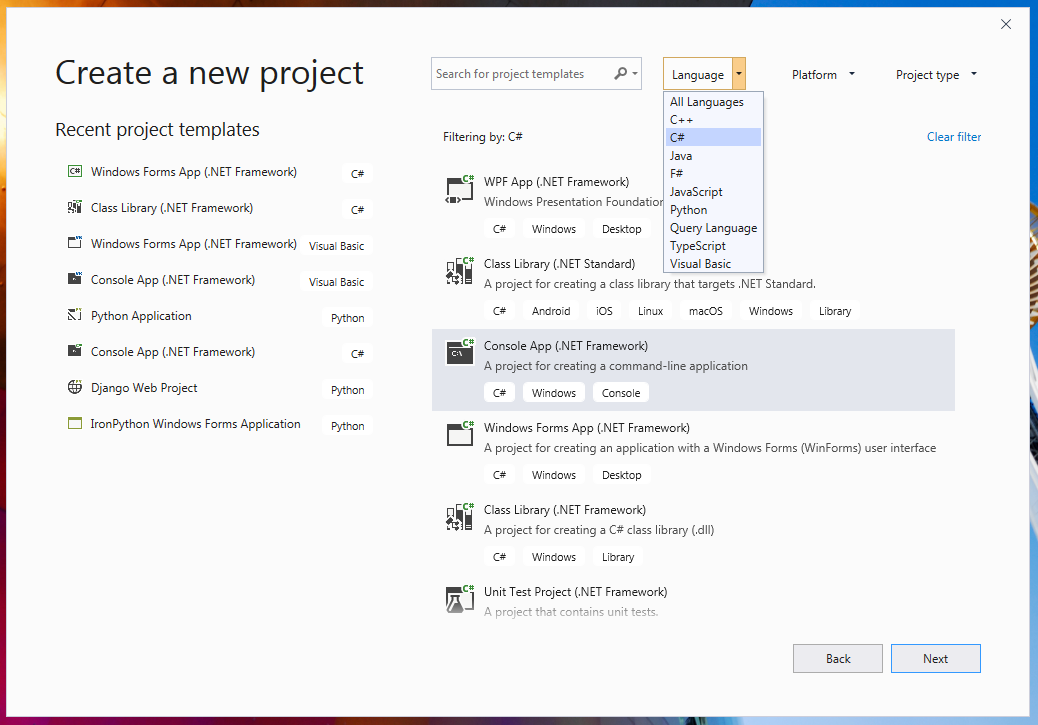The width and height of the screenshot is (1038, 725).
Task: Click the Django Web Project globe icon
Action: (x=75, y=387)
